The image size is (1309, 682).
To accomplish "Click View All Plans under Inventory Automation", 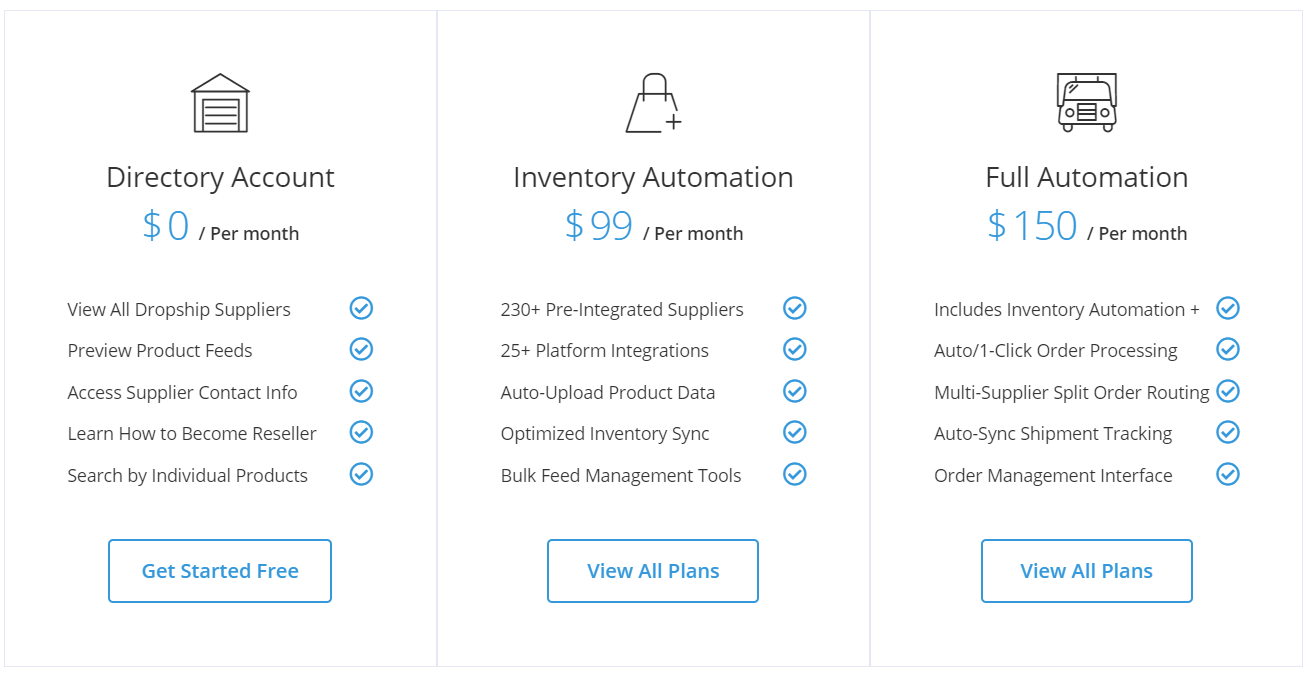I will (x=653, y=570).
